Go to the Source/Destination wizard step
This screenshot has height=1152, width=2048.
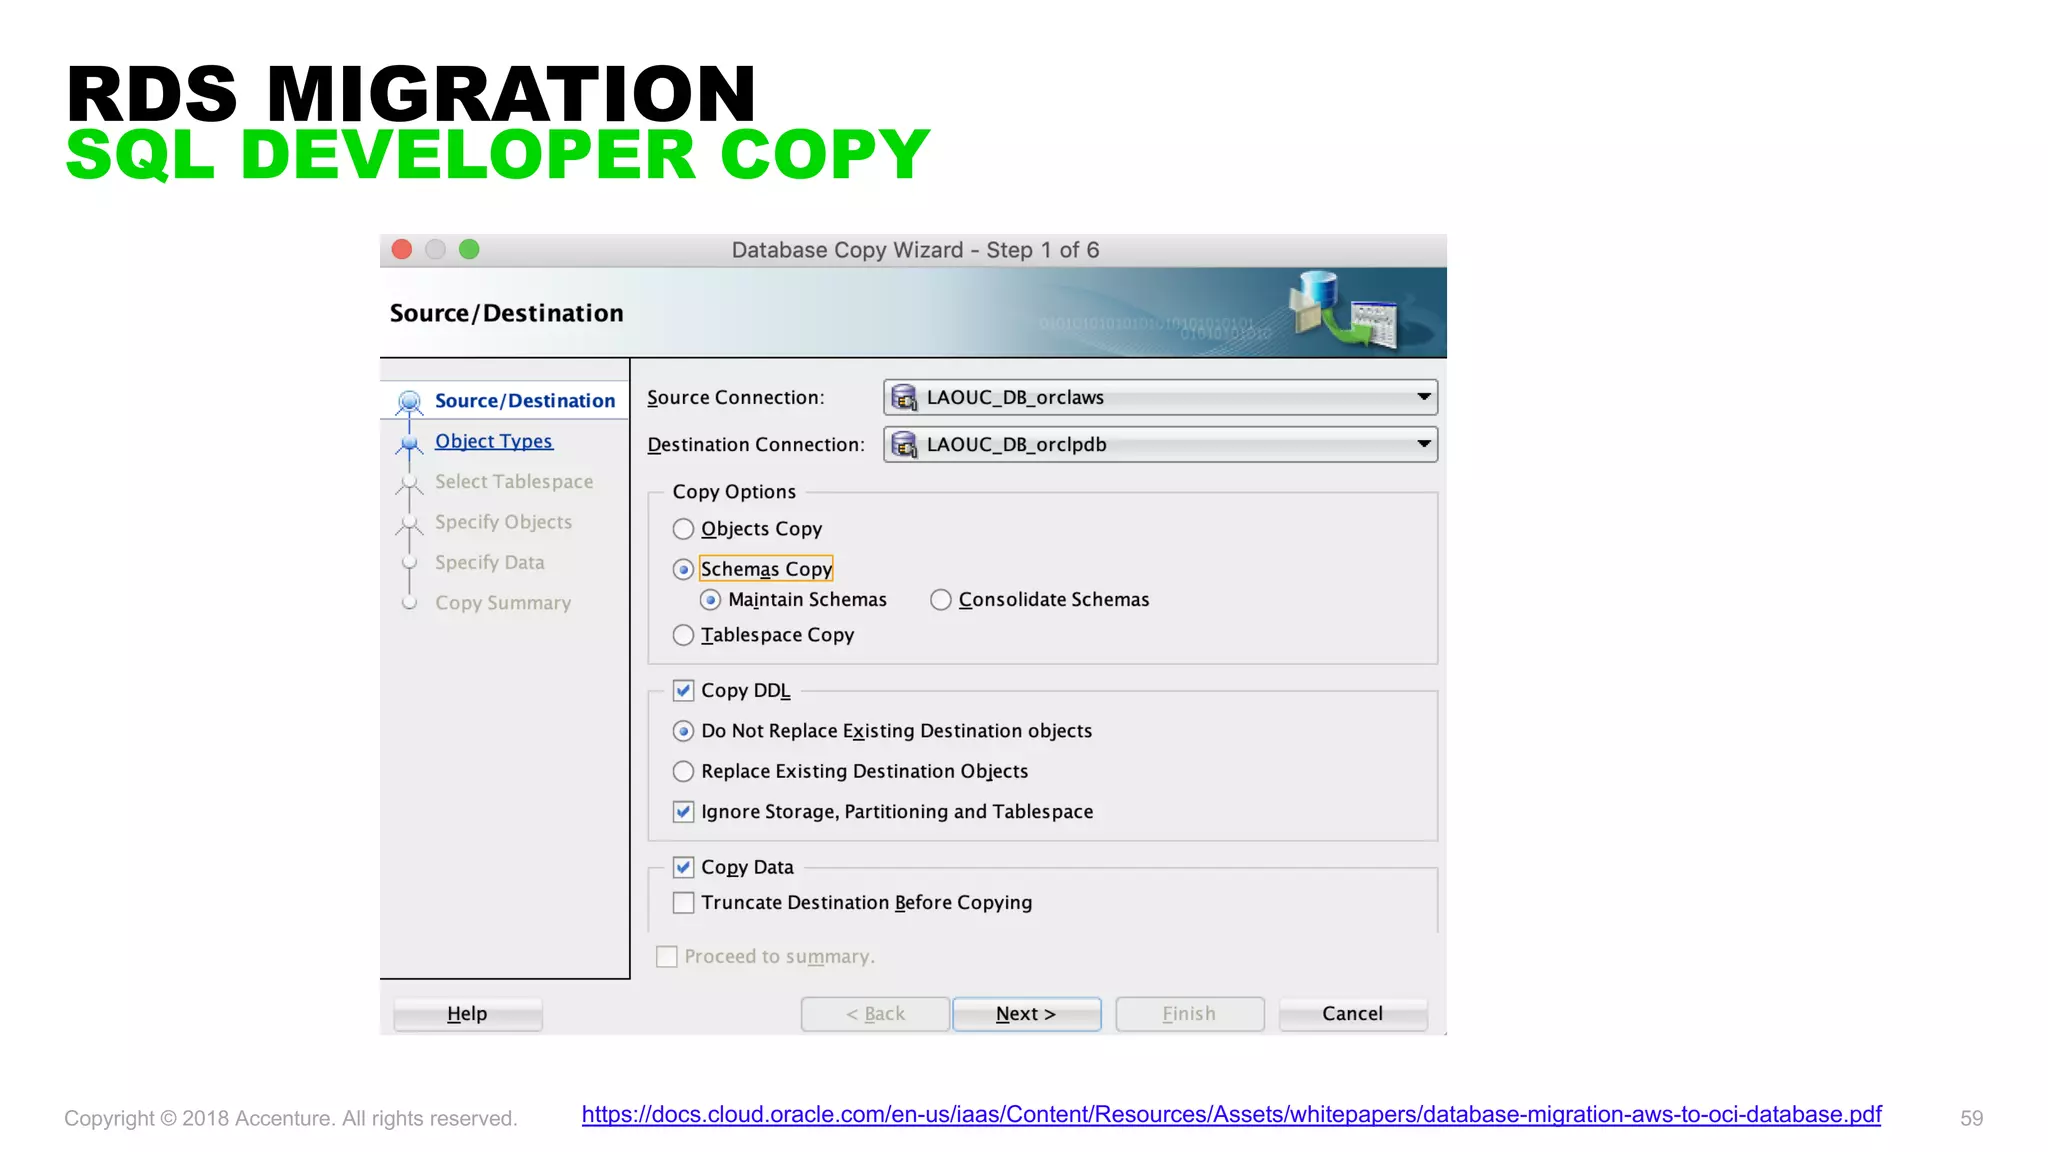coord(525,401)
